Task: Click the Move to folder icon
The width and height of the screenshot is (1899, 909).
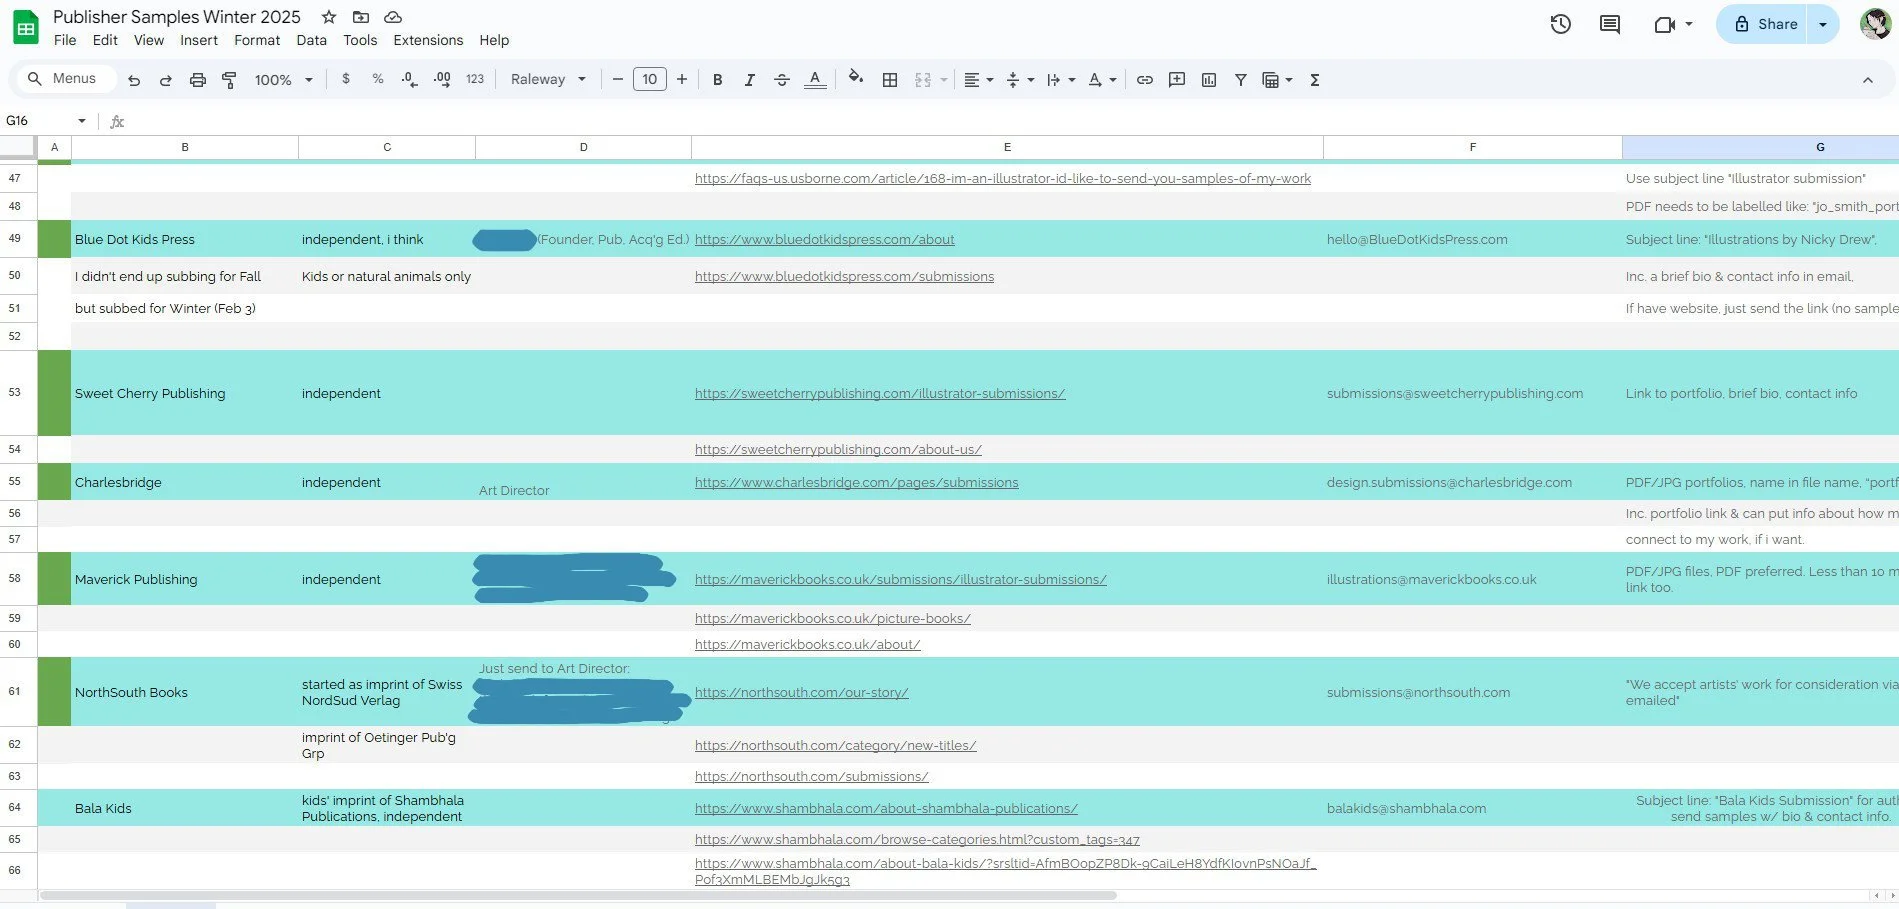Action: (361, 17)
